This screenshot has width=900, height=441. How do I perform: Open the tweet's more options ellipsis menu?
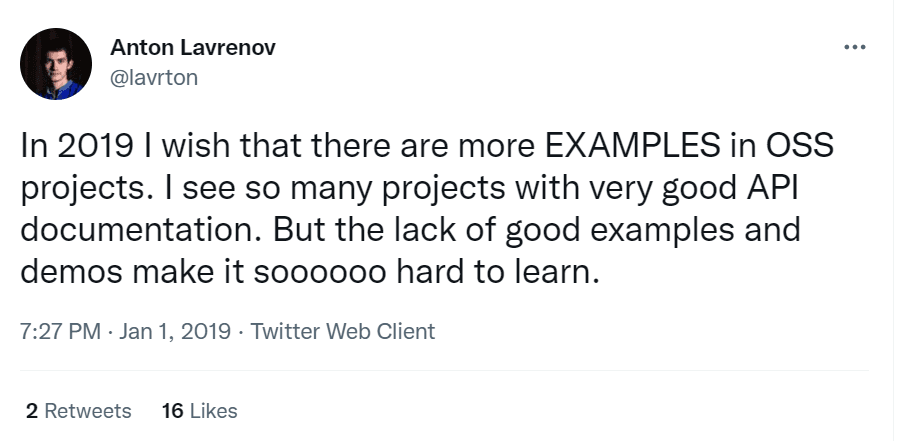click(853, 47)
